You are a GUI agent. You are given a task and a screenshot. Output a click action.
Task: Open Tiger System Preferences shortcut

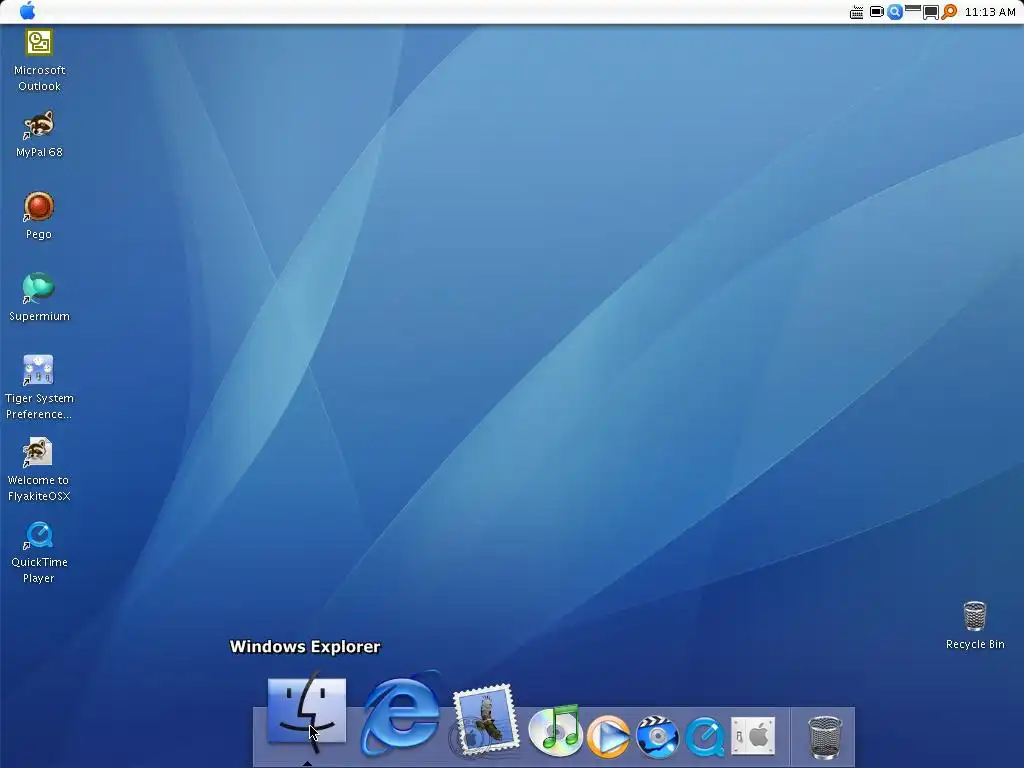(39, 388)
